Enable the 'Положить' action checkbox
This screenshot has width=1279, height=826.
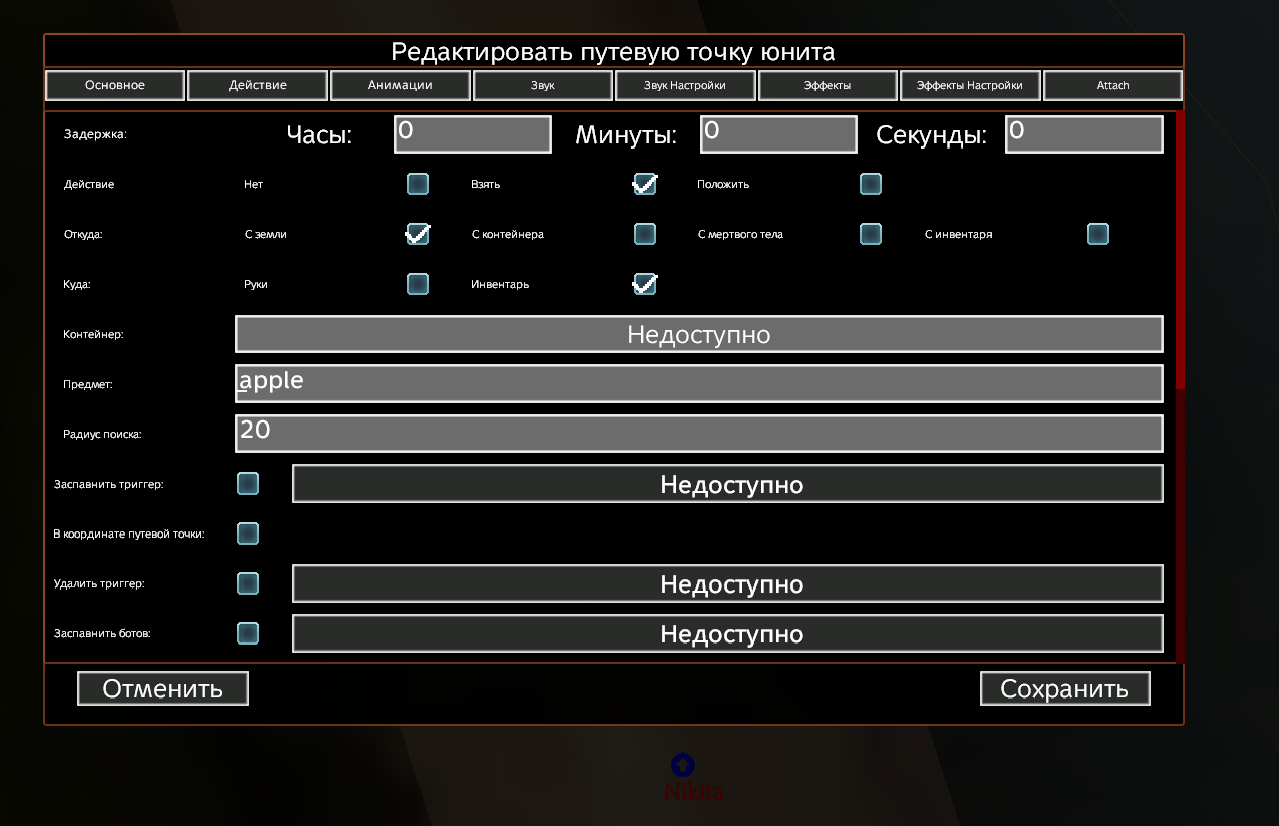pos(871,184)
